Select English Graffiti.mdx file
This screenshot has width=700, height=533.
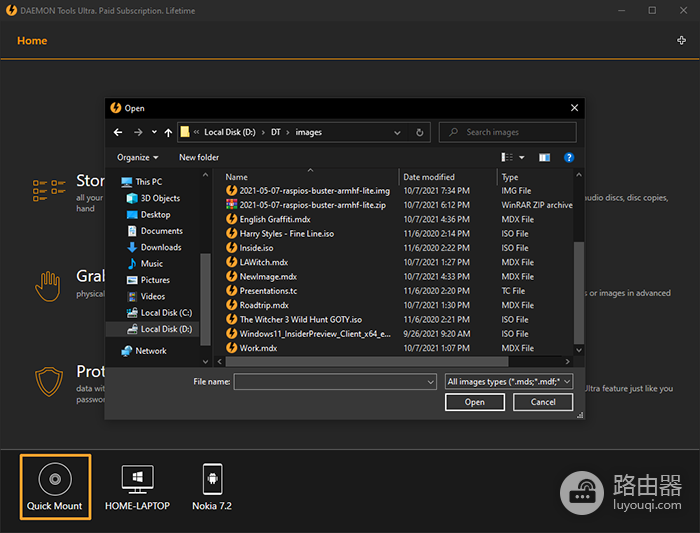[x=268, y=219]
